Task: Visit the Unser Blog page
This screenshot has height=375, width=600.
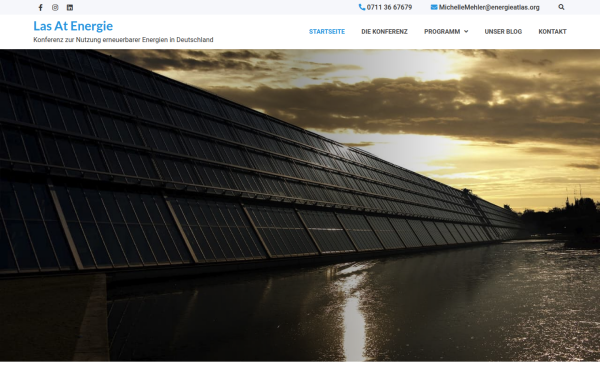Action: 503,32
